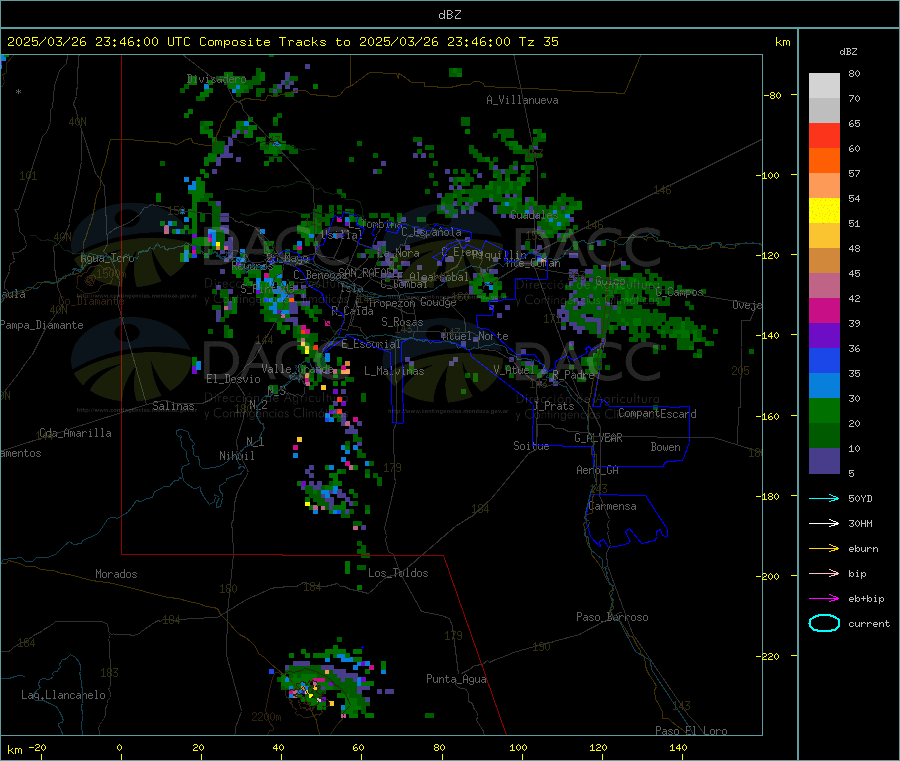Click the El_Desvio place label
Image resolution: width=900 pixels, height=761 pixels.
[233, 379]
